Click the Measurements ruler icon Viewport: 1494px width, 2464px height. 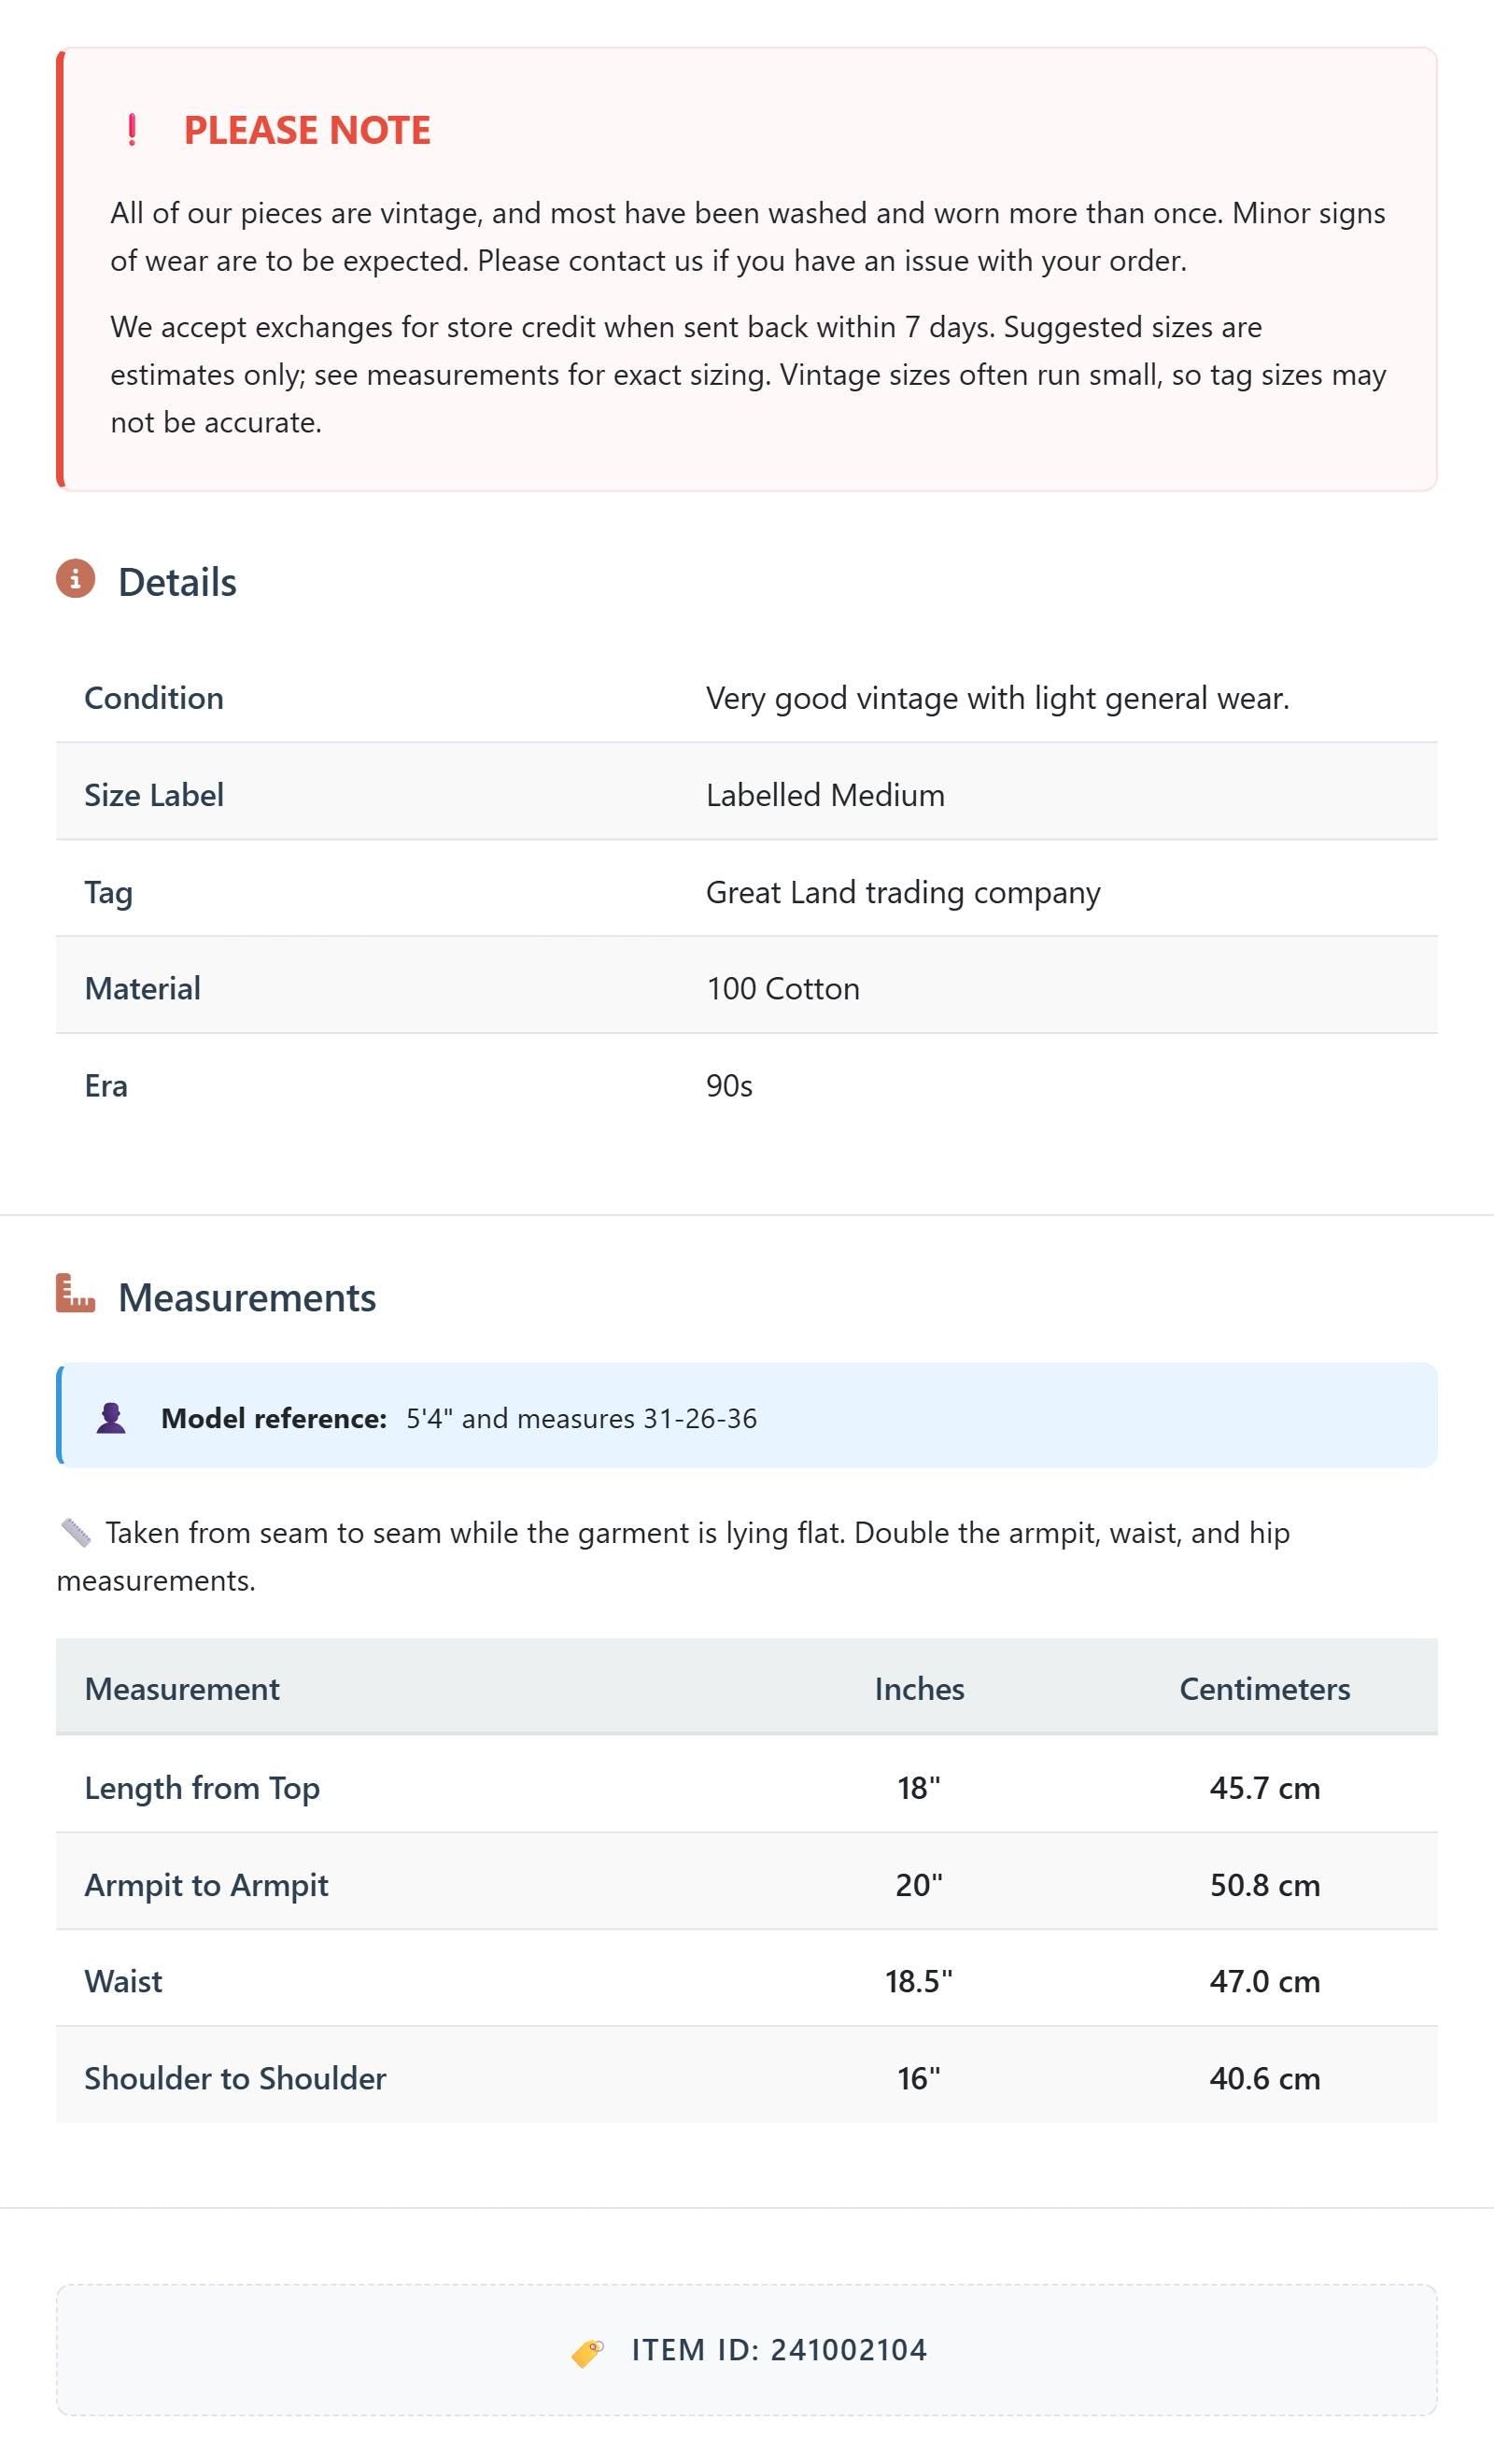pos(75,1293)
